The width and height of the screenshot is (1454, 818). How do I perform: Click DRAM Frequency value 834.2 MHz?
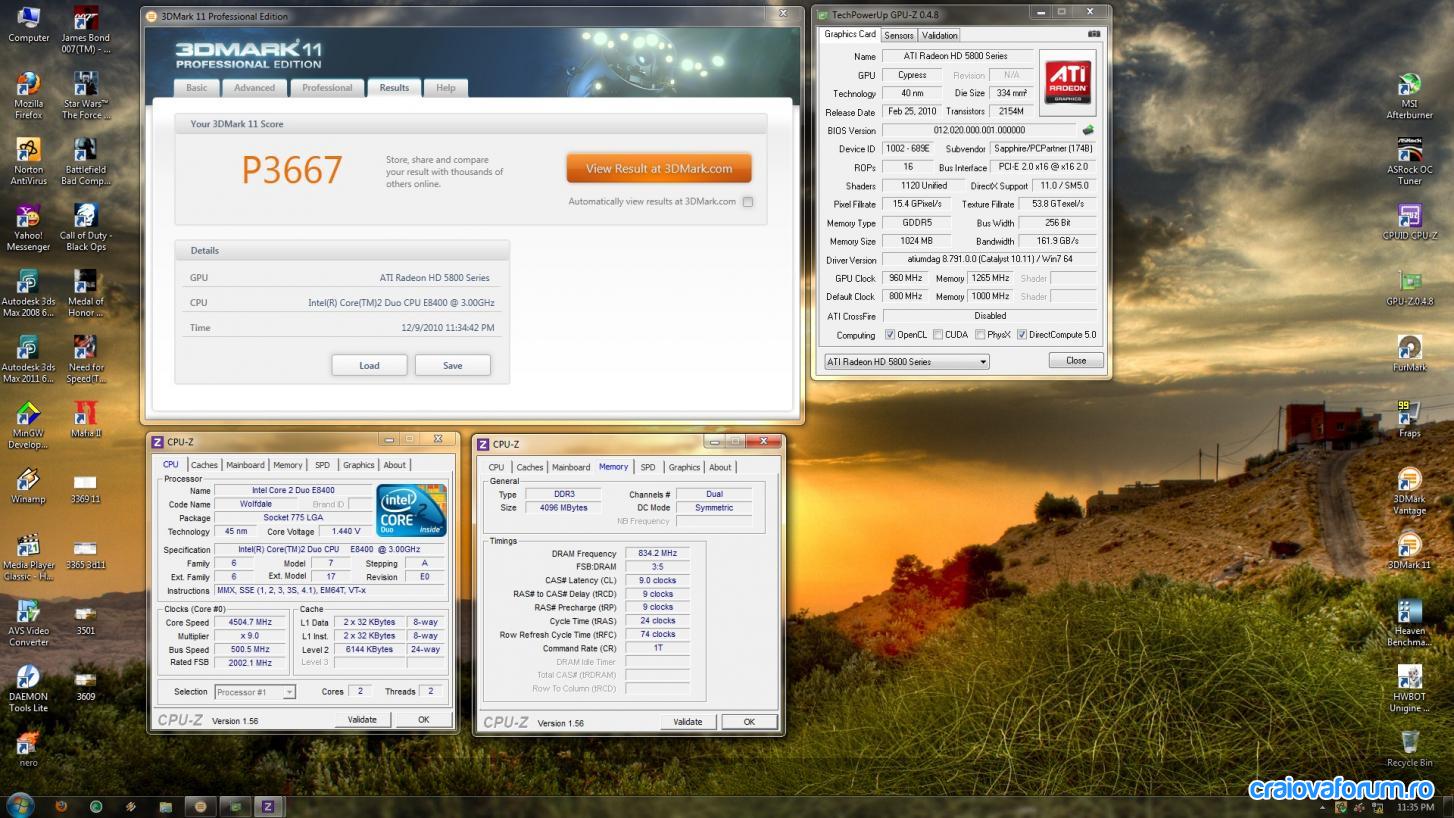[x=657, y=553]
